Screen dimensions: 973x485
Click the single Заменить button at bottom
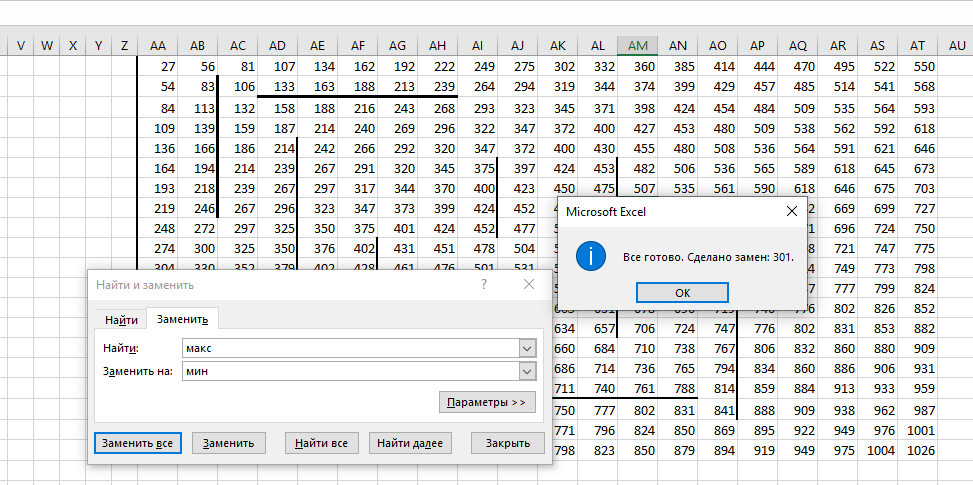click(x=228, y=443)
